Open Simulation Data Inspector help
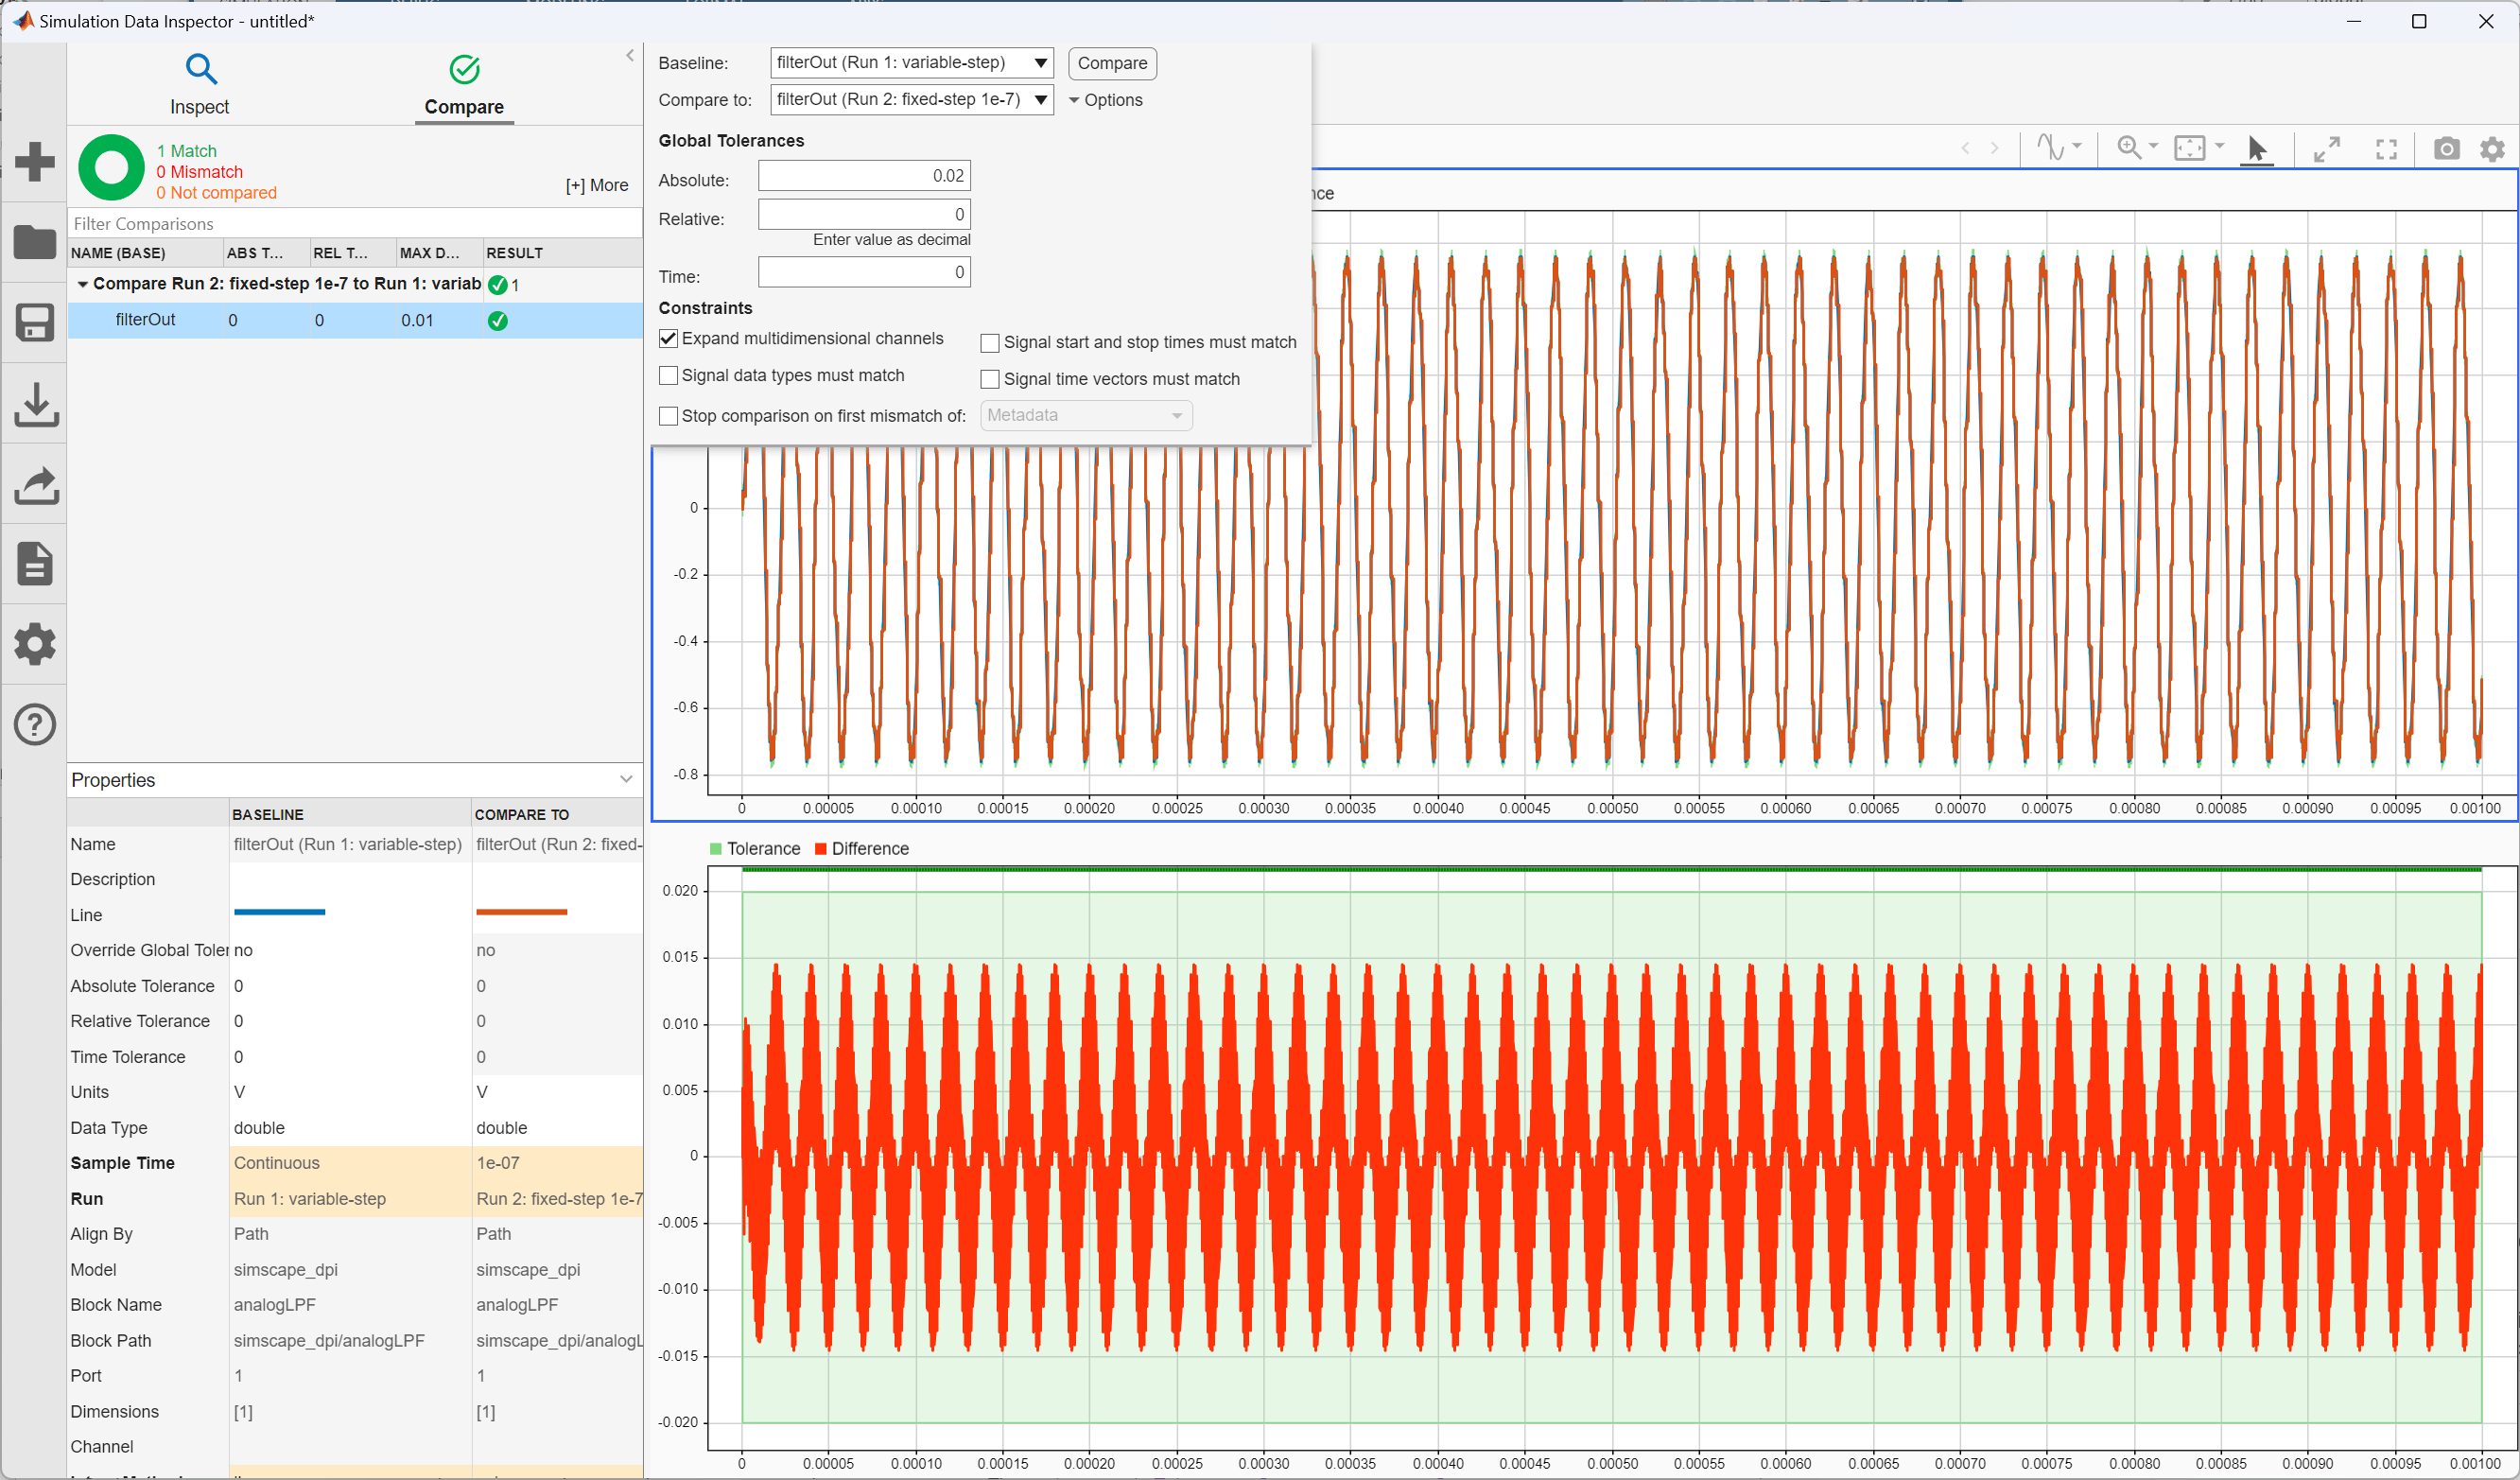Screen dimensions: 2520x1480 (35, 723)
